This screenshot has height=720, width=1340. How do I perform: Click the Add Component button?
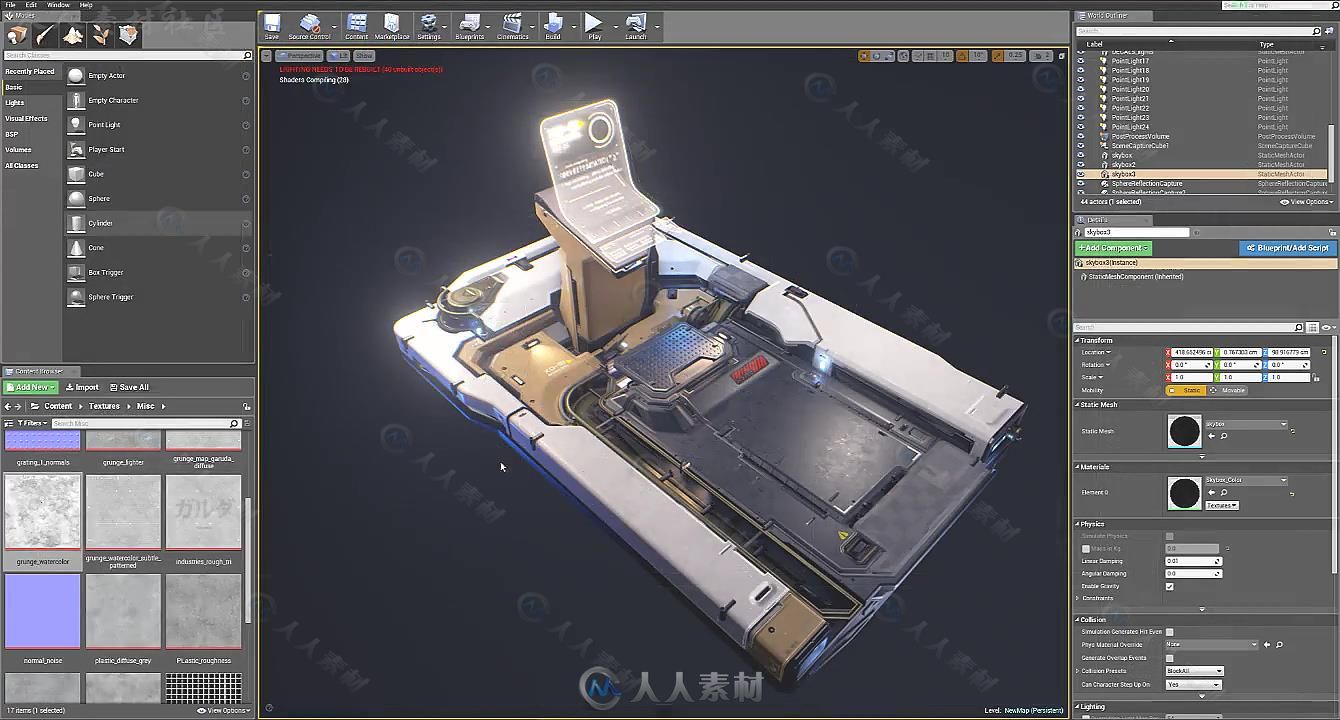1113,248
